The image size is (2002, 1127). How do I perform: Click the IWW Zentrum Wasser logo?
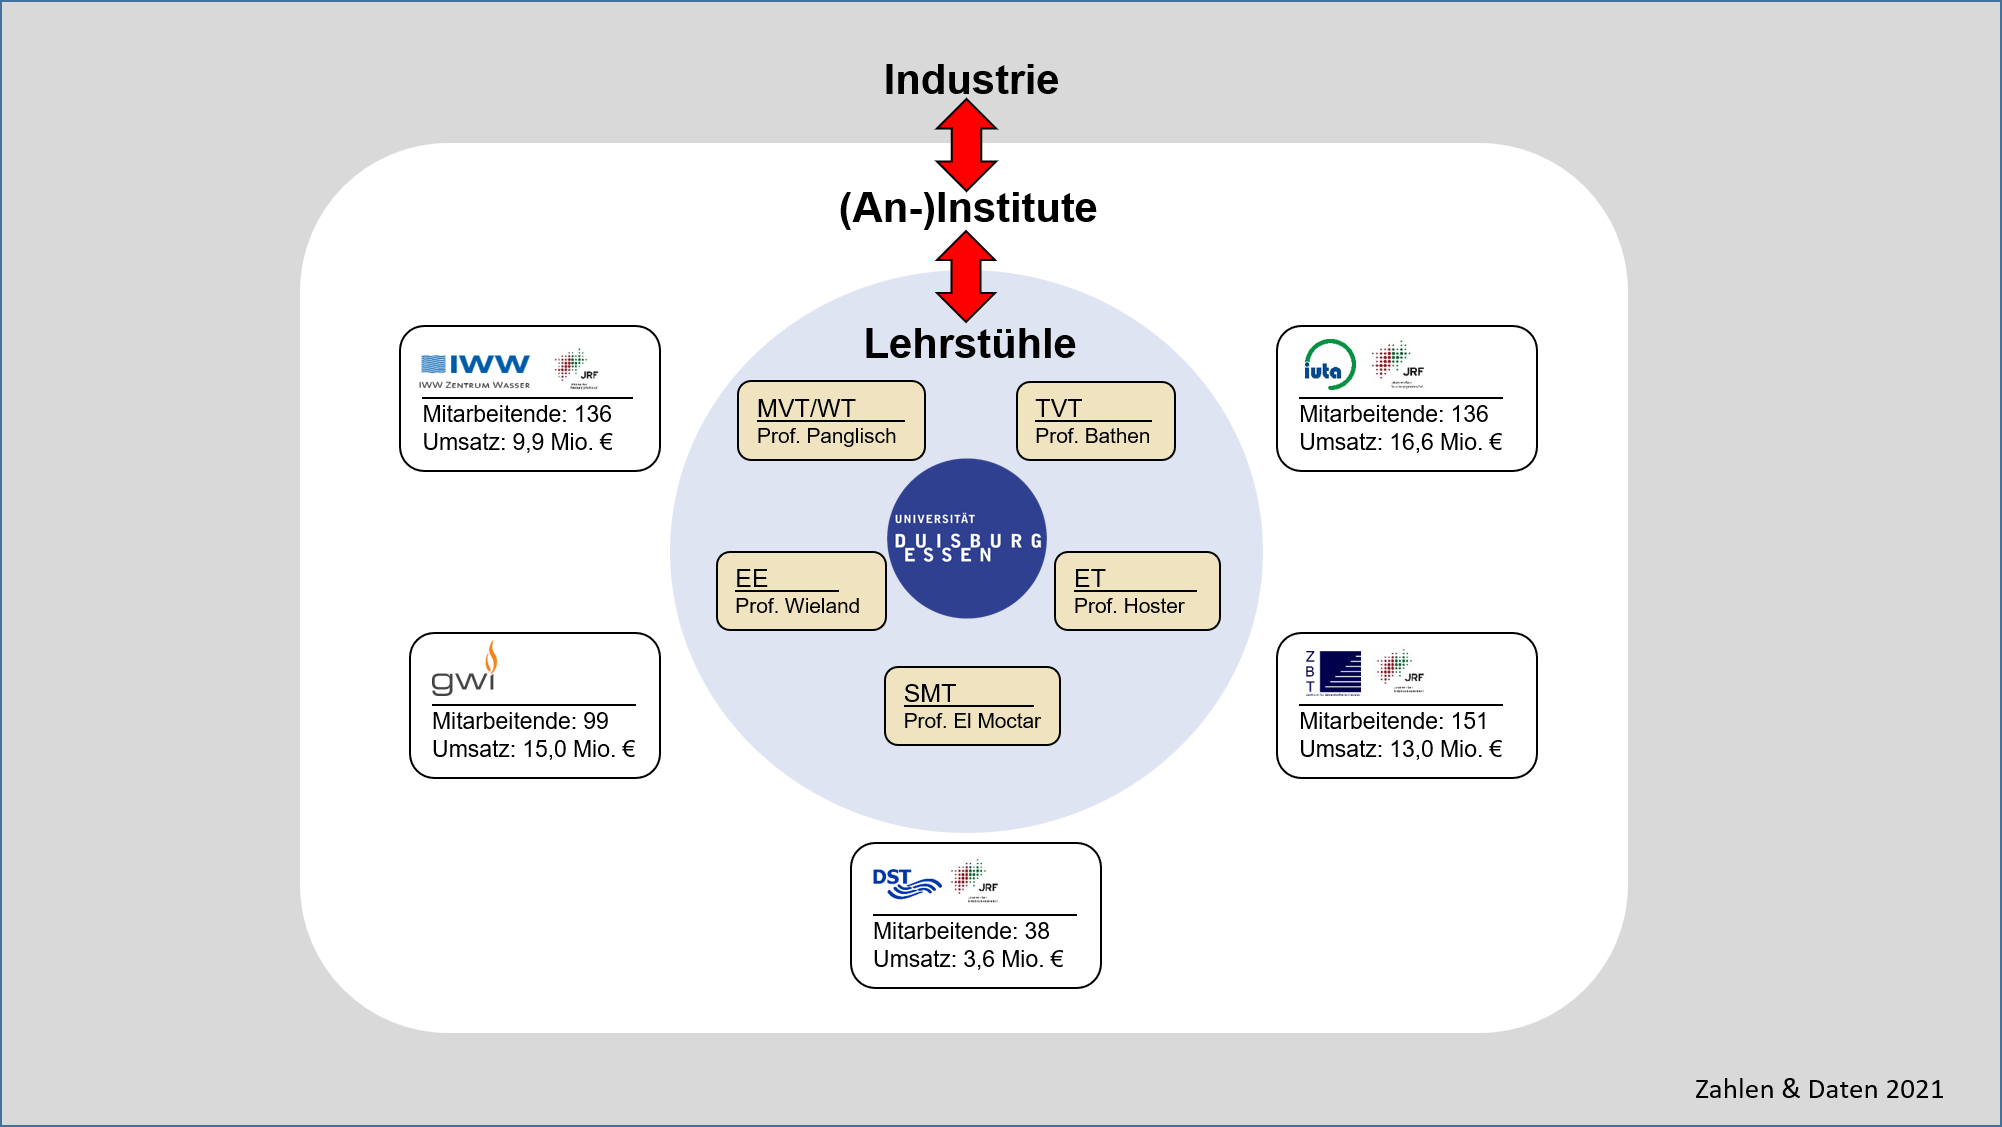pyautogui.click(x=475, y=369)
